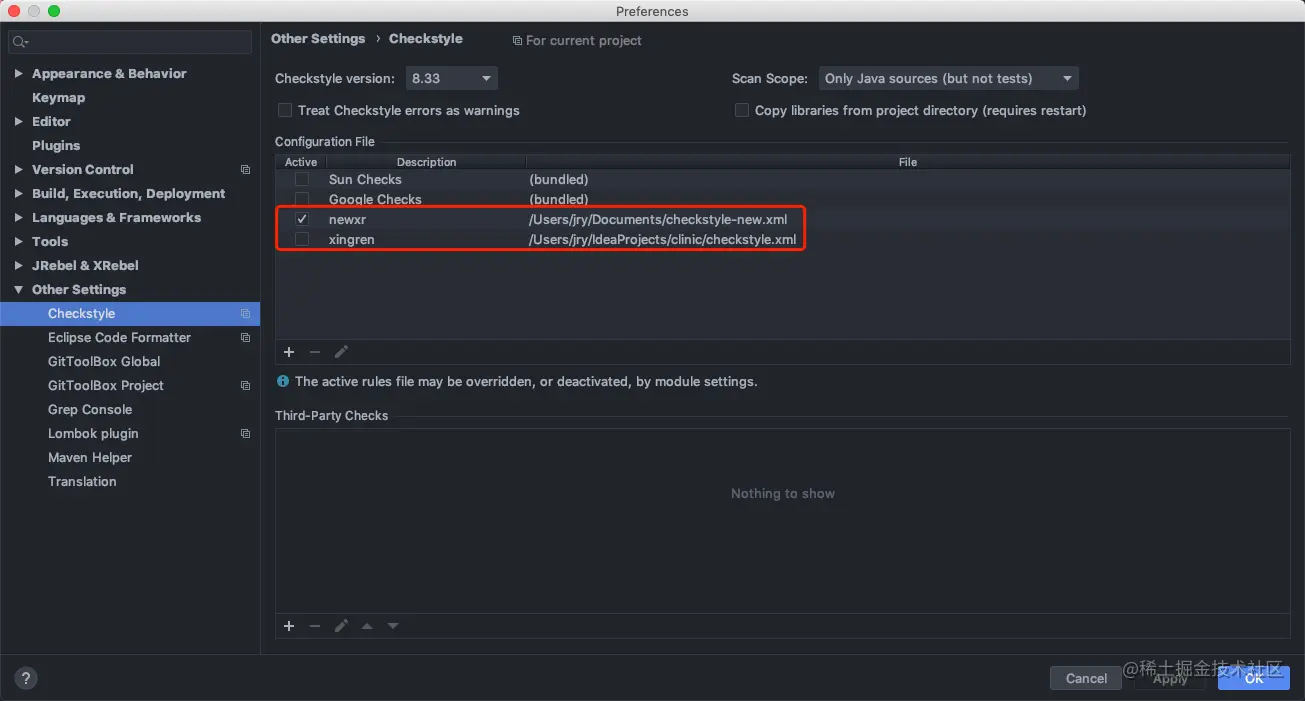Edit the selected configuration file entry
The image size is (1305, 701).
341,352
